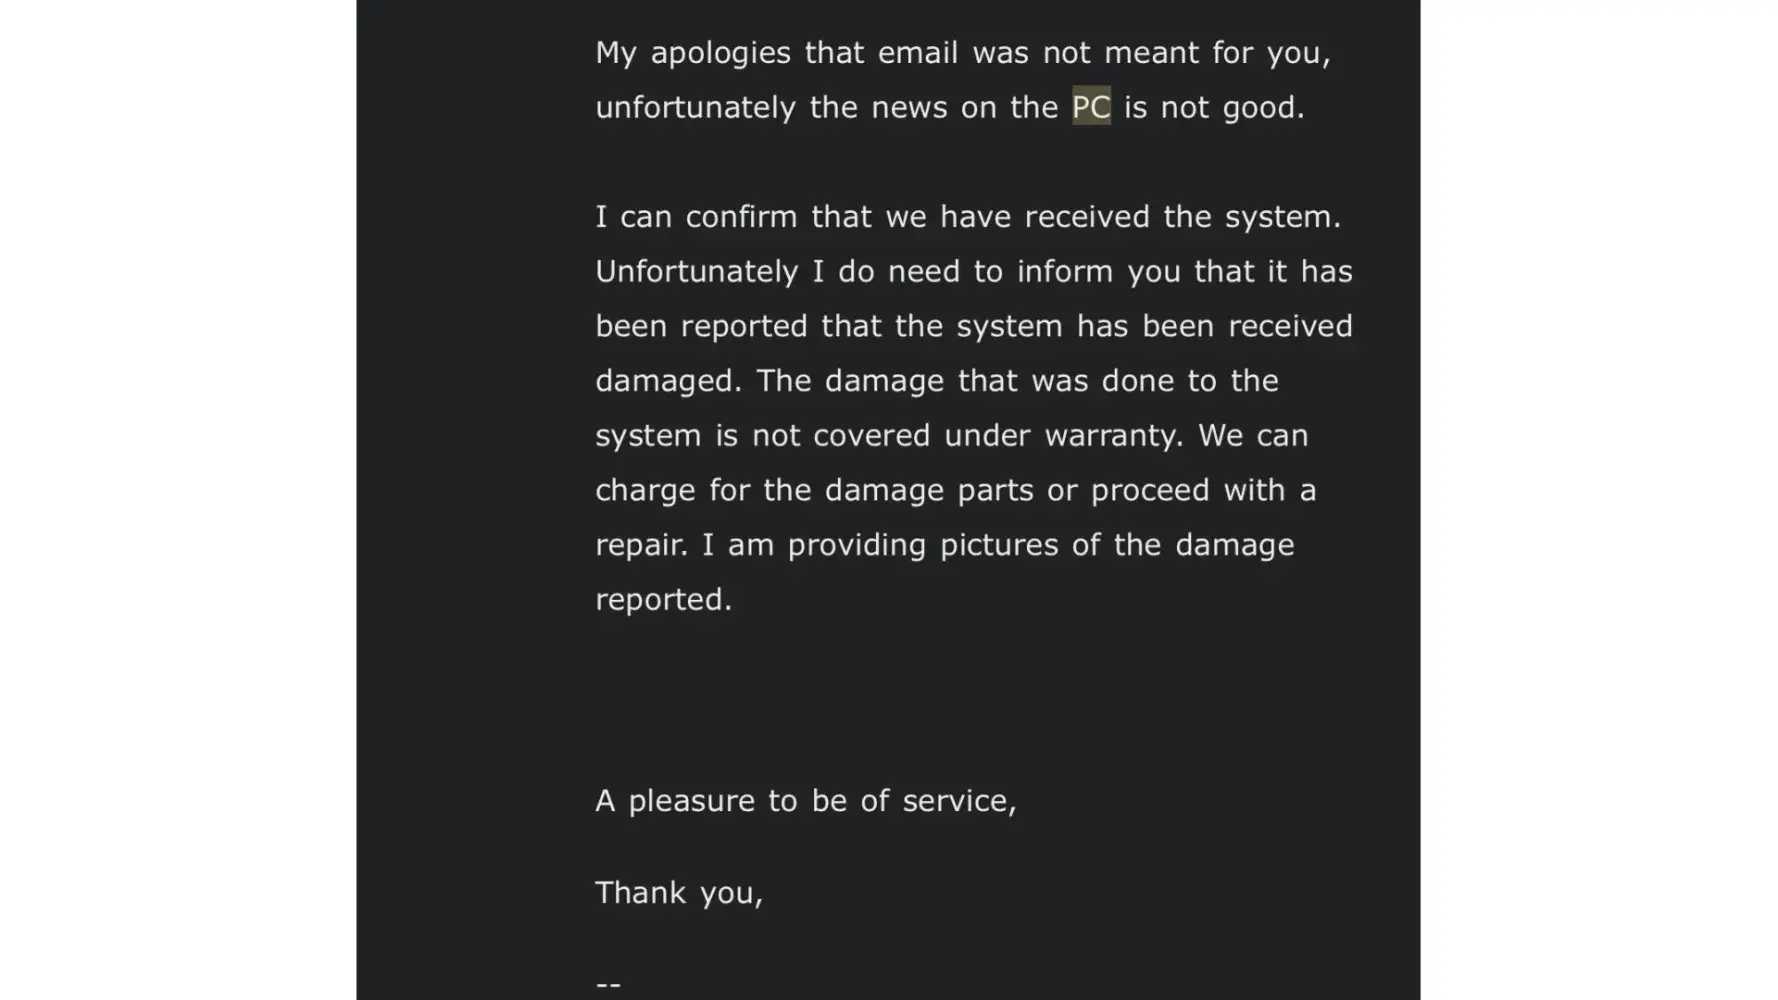Click the word "Unfortunately" starting the third line
1778x1000 pixels.
[x=696, y=272]
